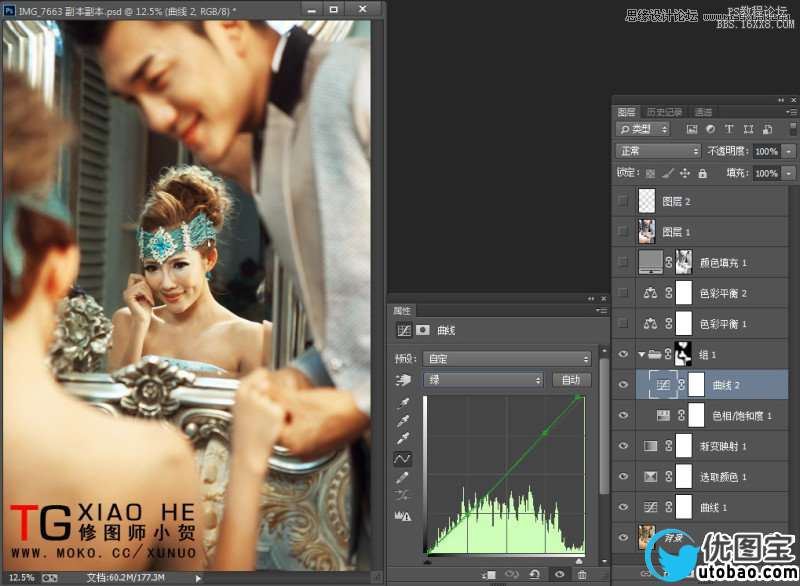The image size is (800, 586).
Task: Click the smooth curve values icon
Action: coord(402,495)
